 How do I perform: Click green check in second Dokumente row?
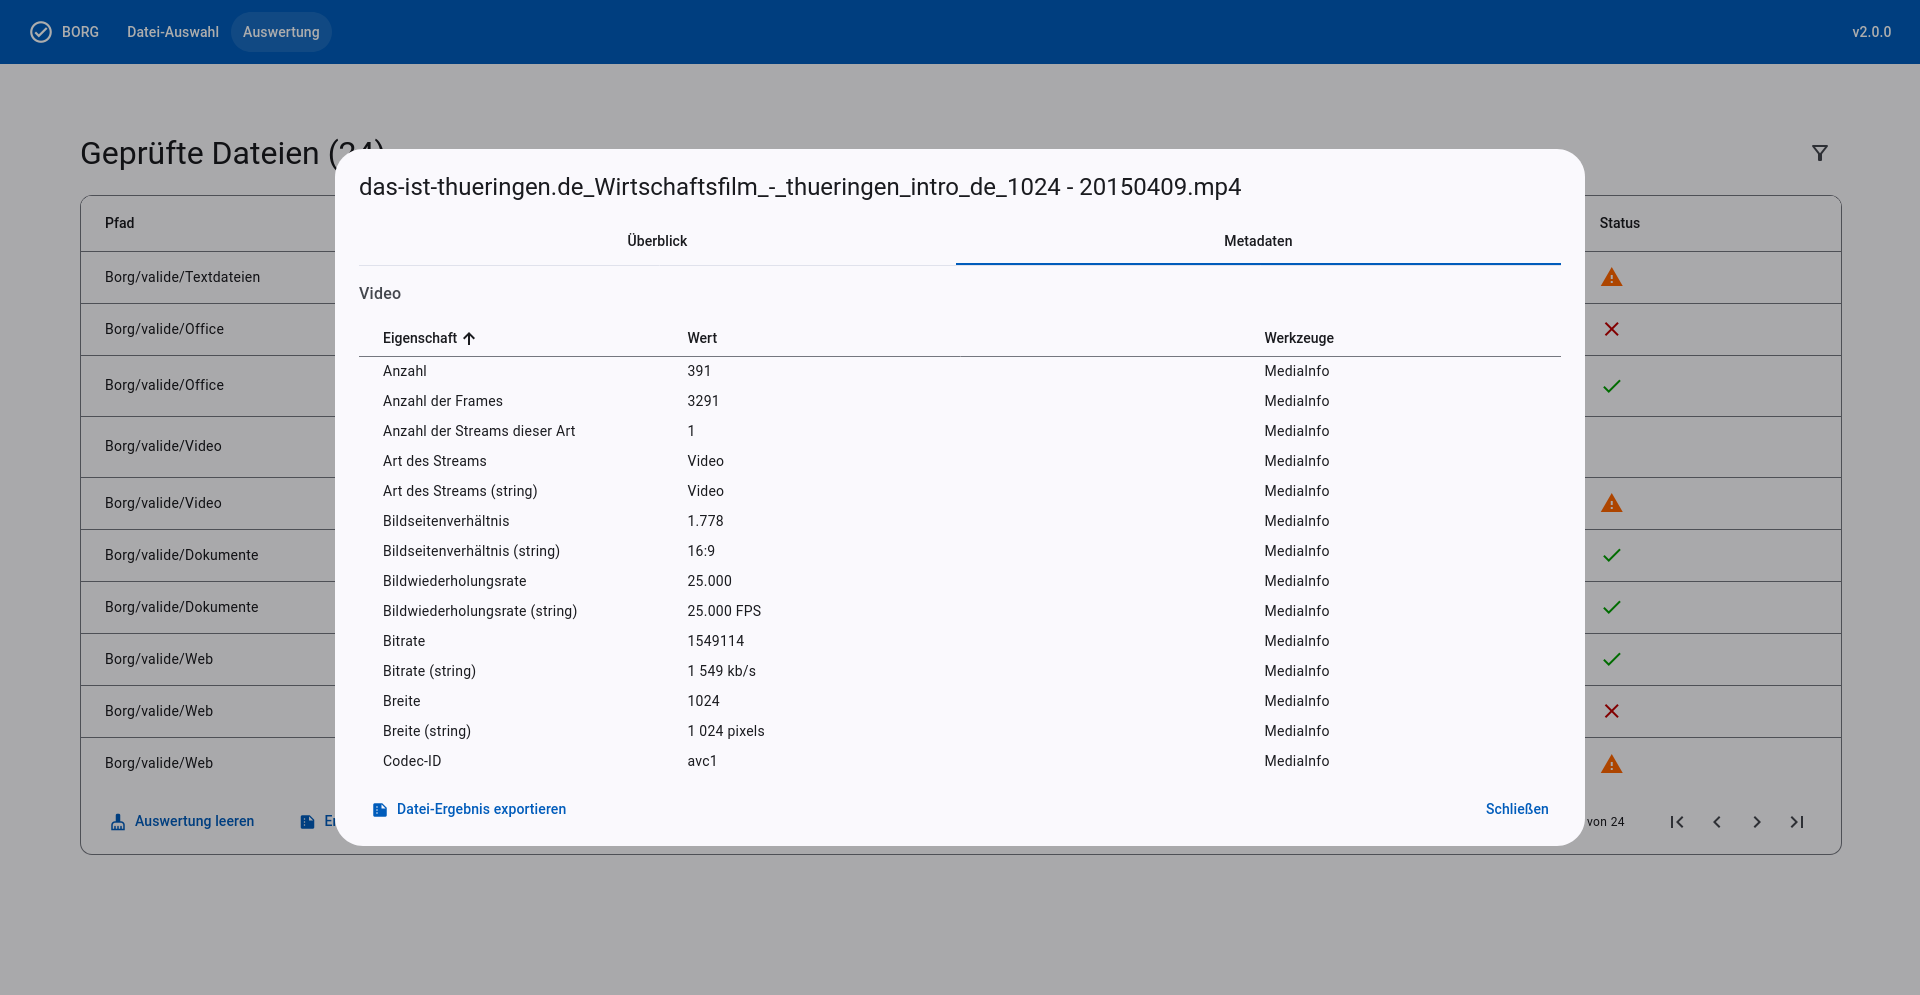[x=1612, y=607]
